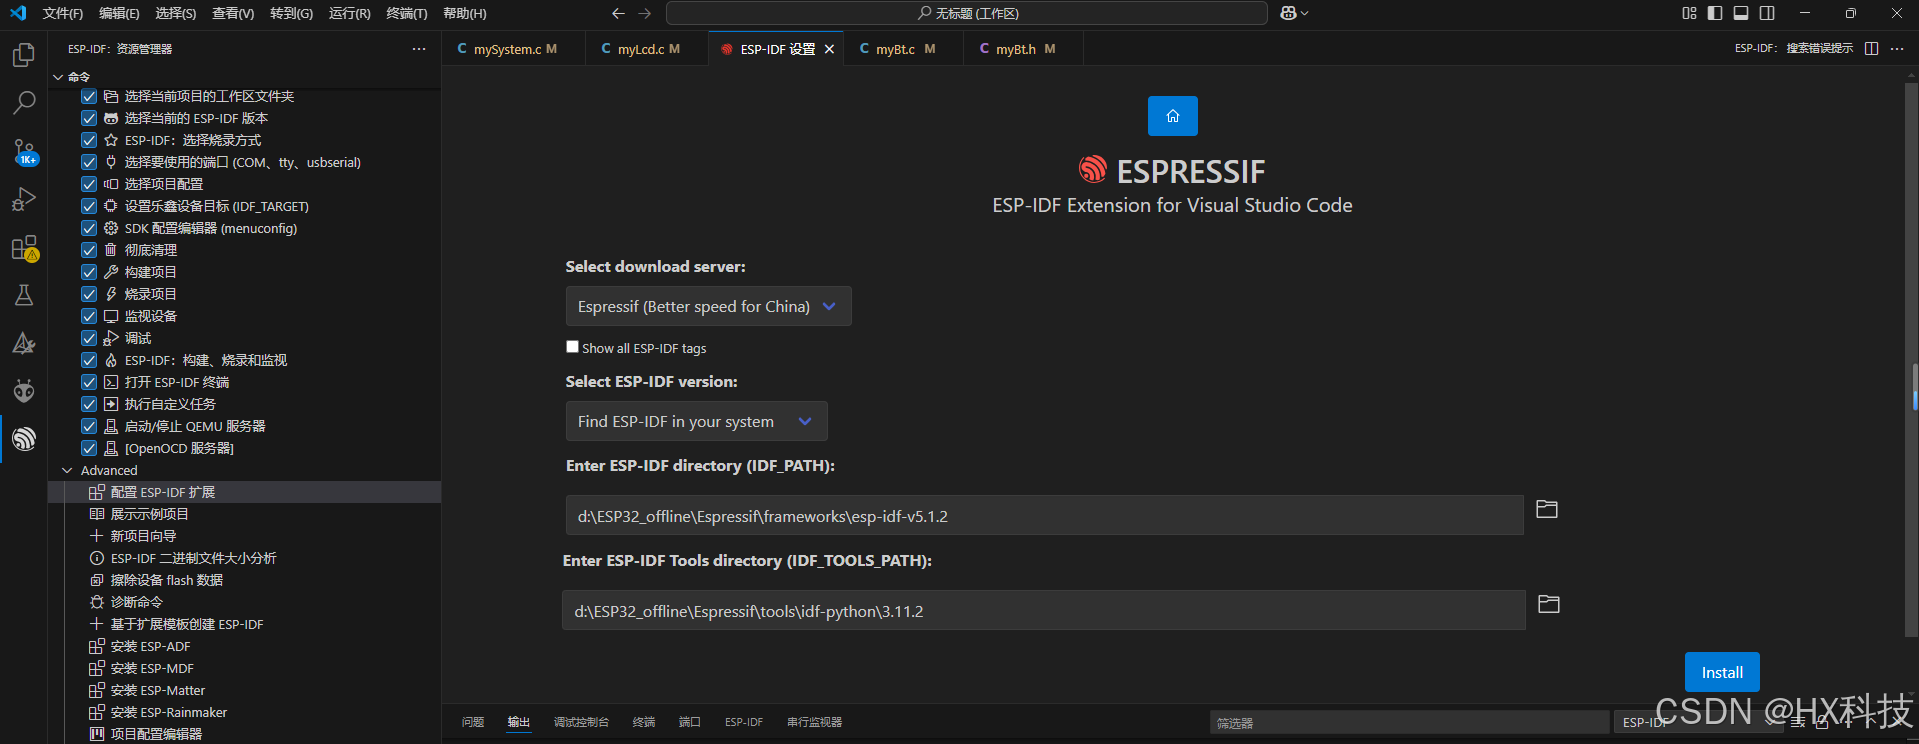Browse folder for IDF_TOOLS_PATH directory

coord(1549,604)
